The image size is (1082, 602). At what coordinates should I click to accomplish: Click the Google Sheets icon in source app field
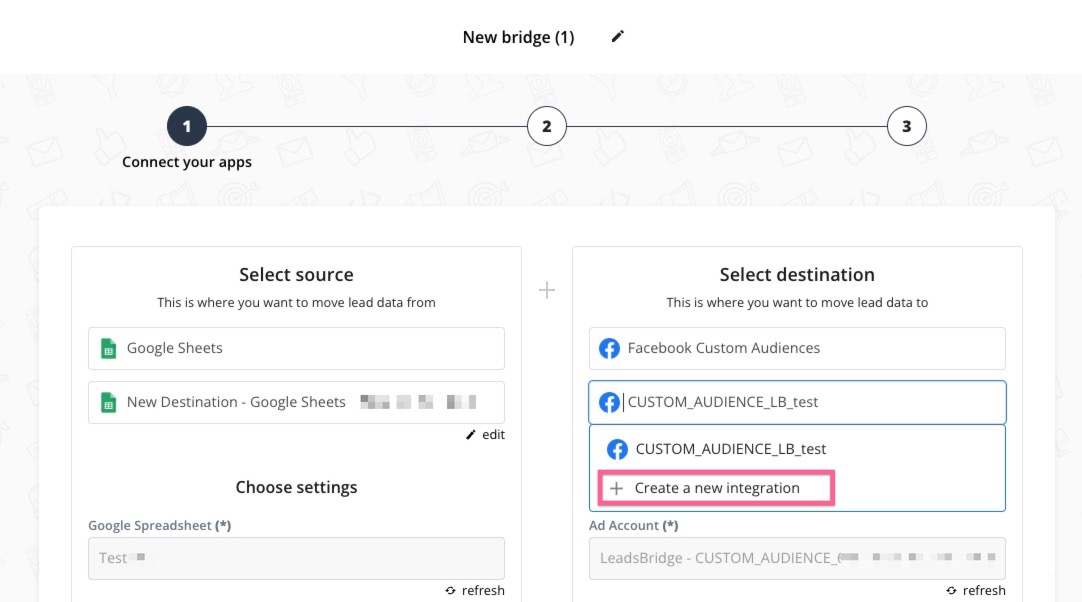click(x=108, y=349)
